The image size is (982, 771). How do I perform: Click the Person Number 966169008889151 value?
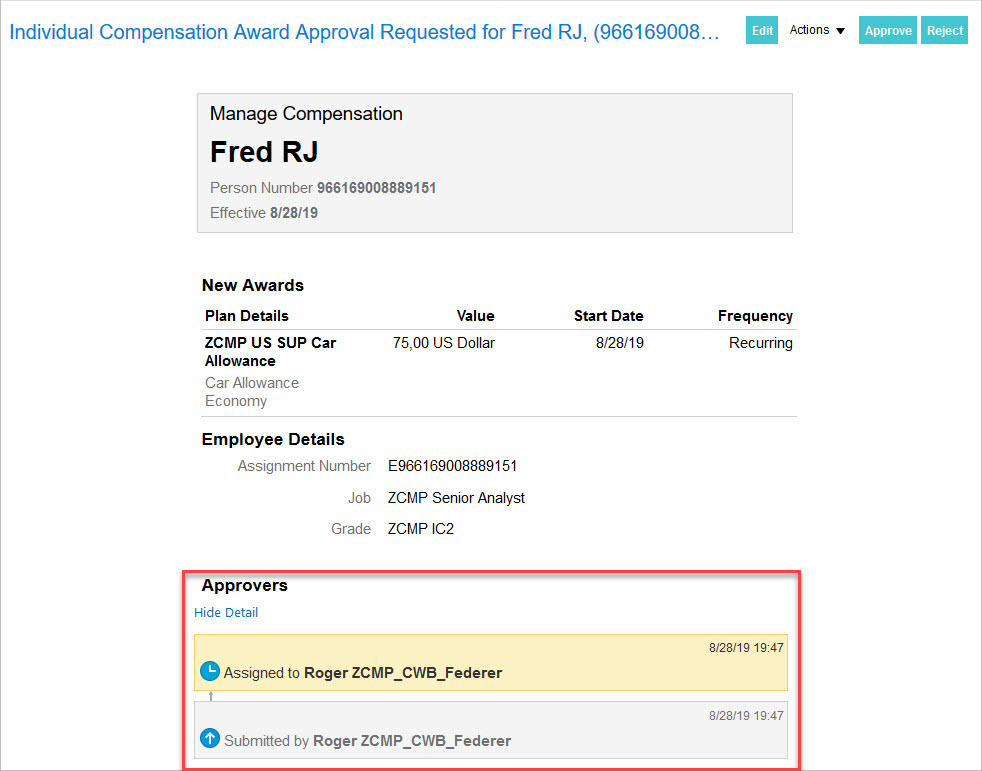point(376,188)
